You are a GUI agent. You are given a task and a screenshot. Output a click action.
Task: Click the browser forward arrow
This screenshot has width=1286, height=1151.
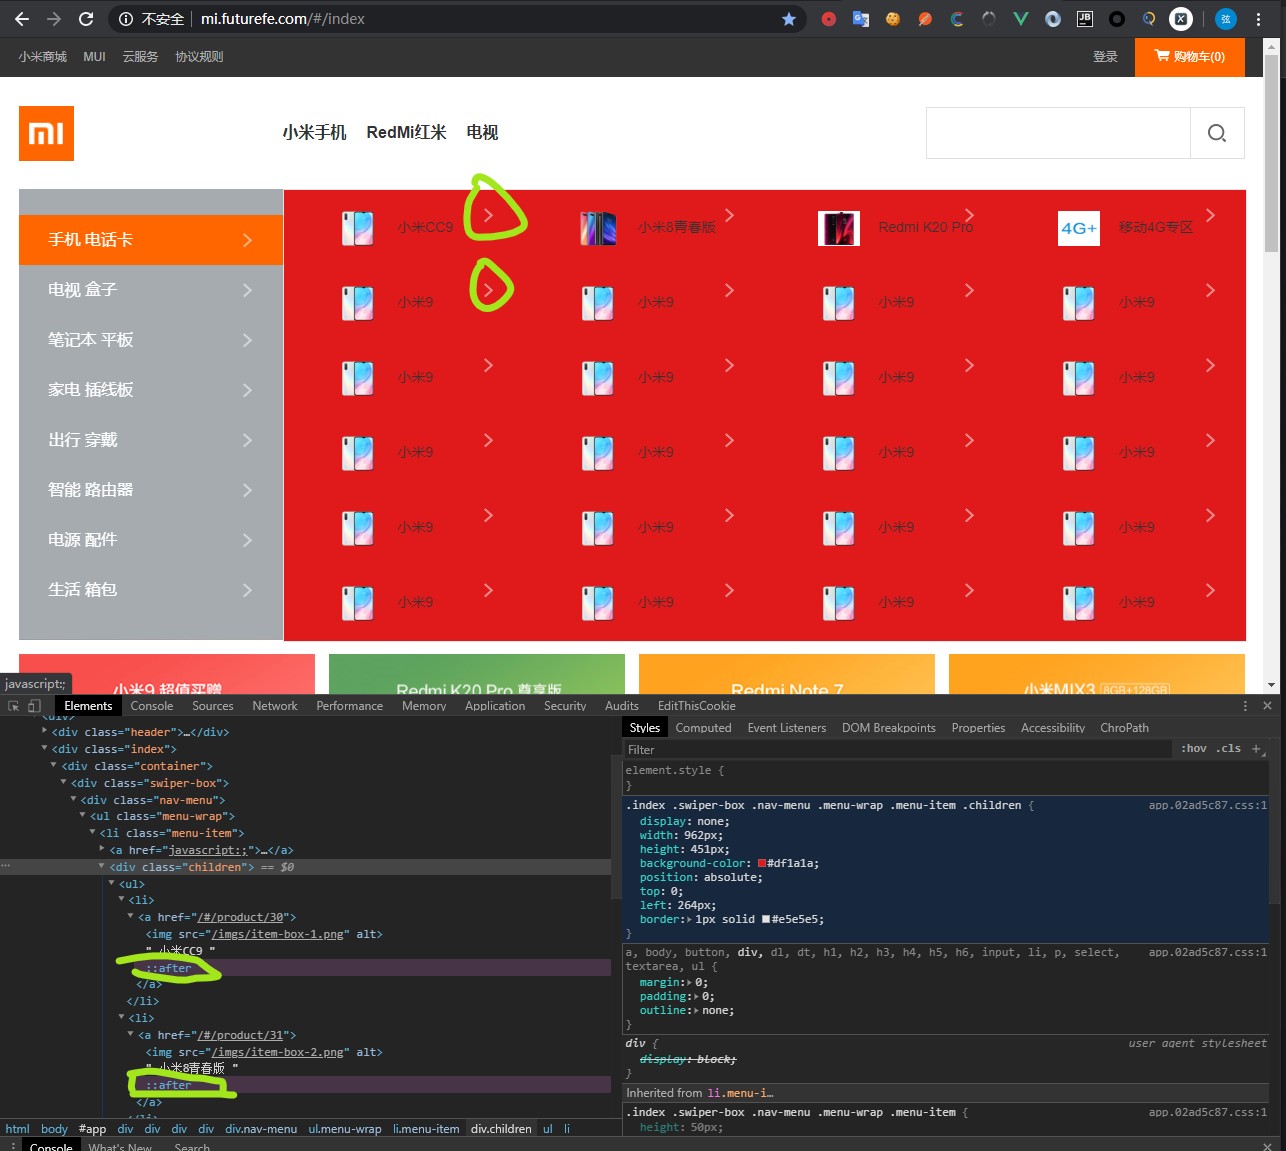pyautogui.click(x=54, y=19)
